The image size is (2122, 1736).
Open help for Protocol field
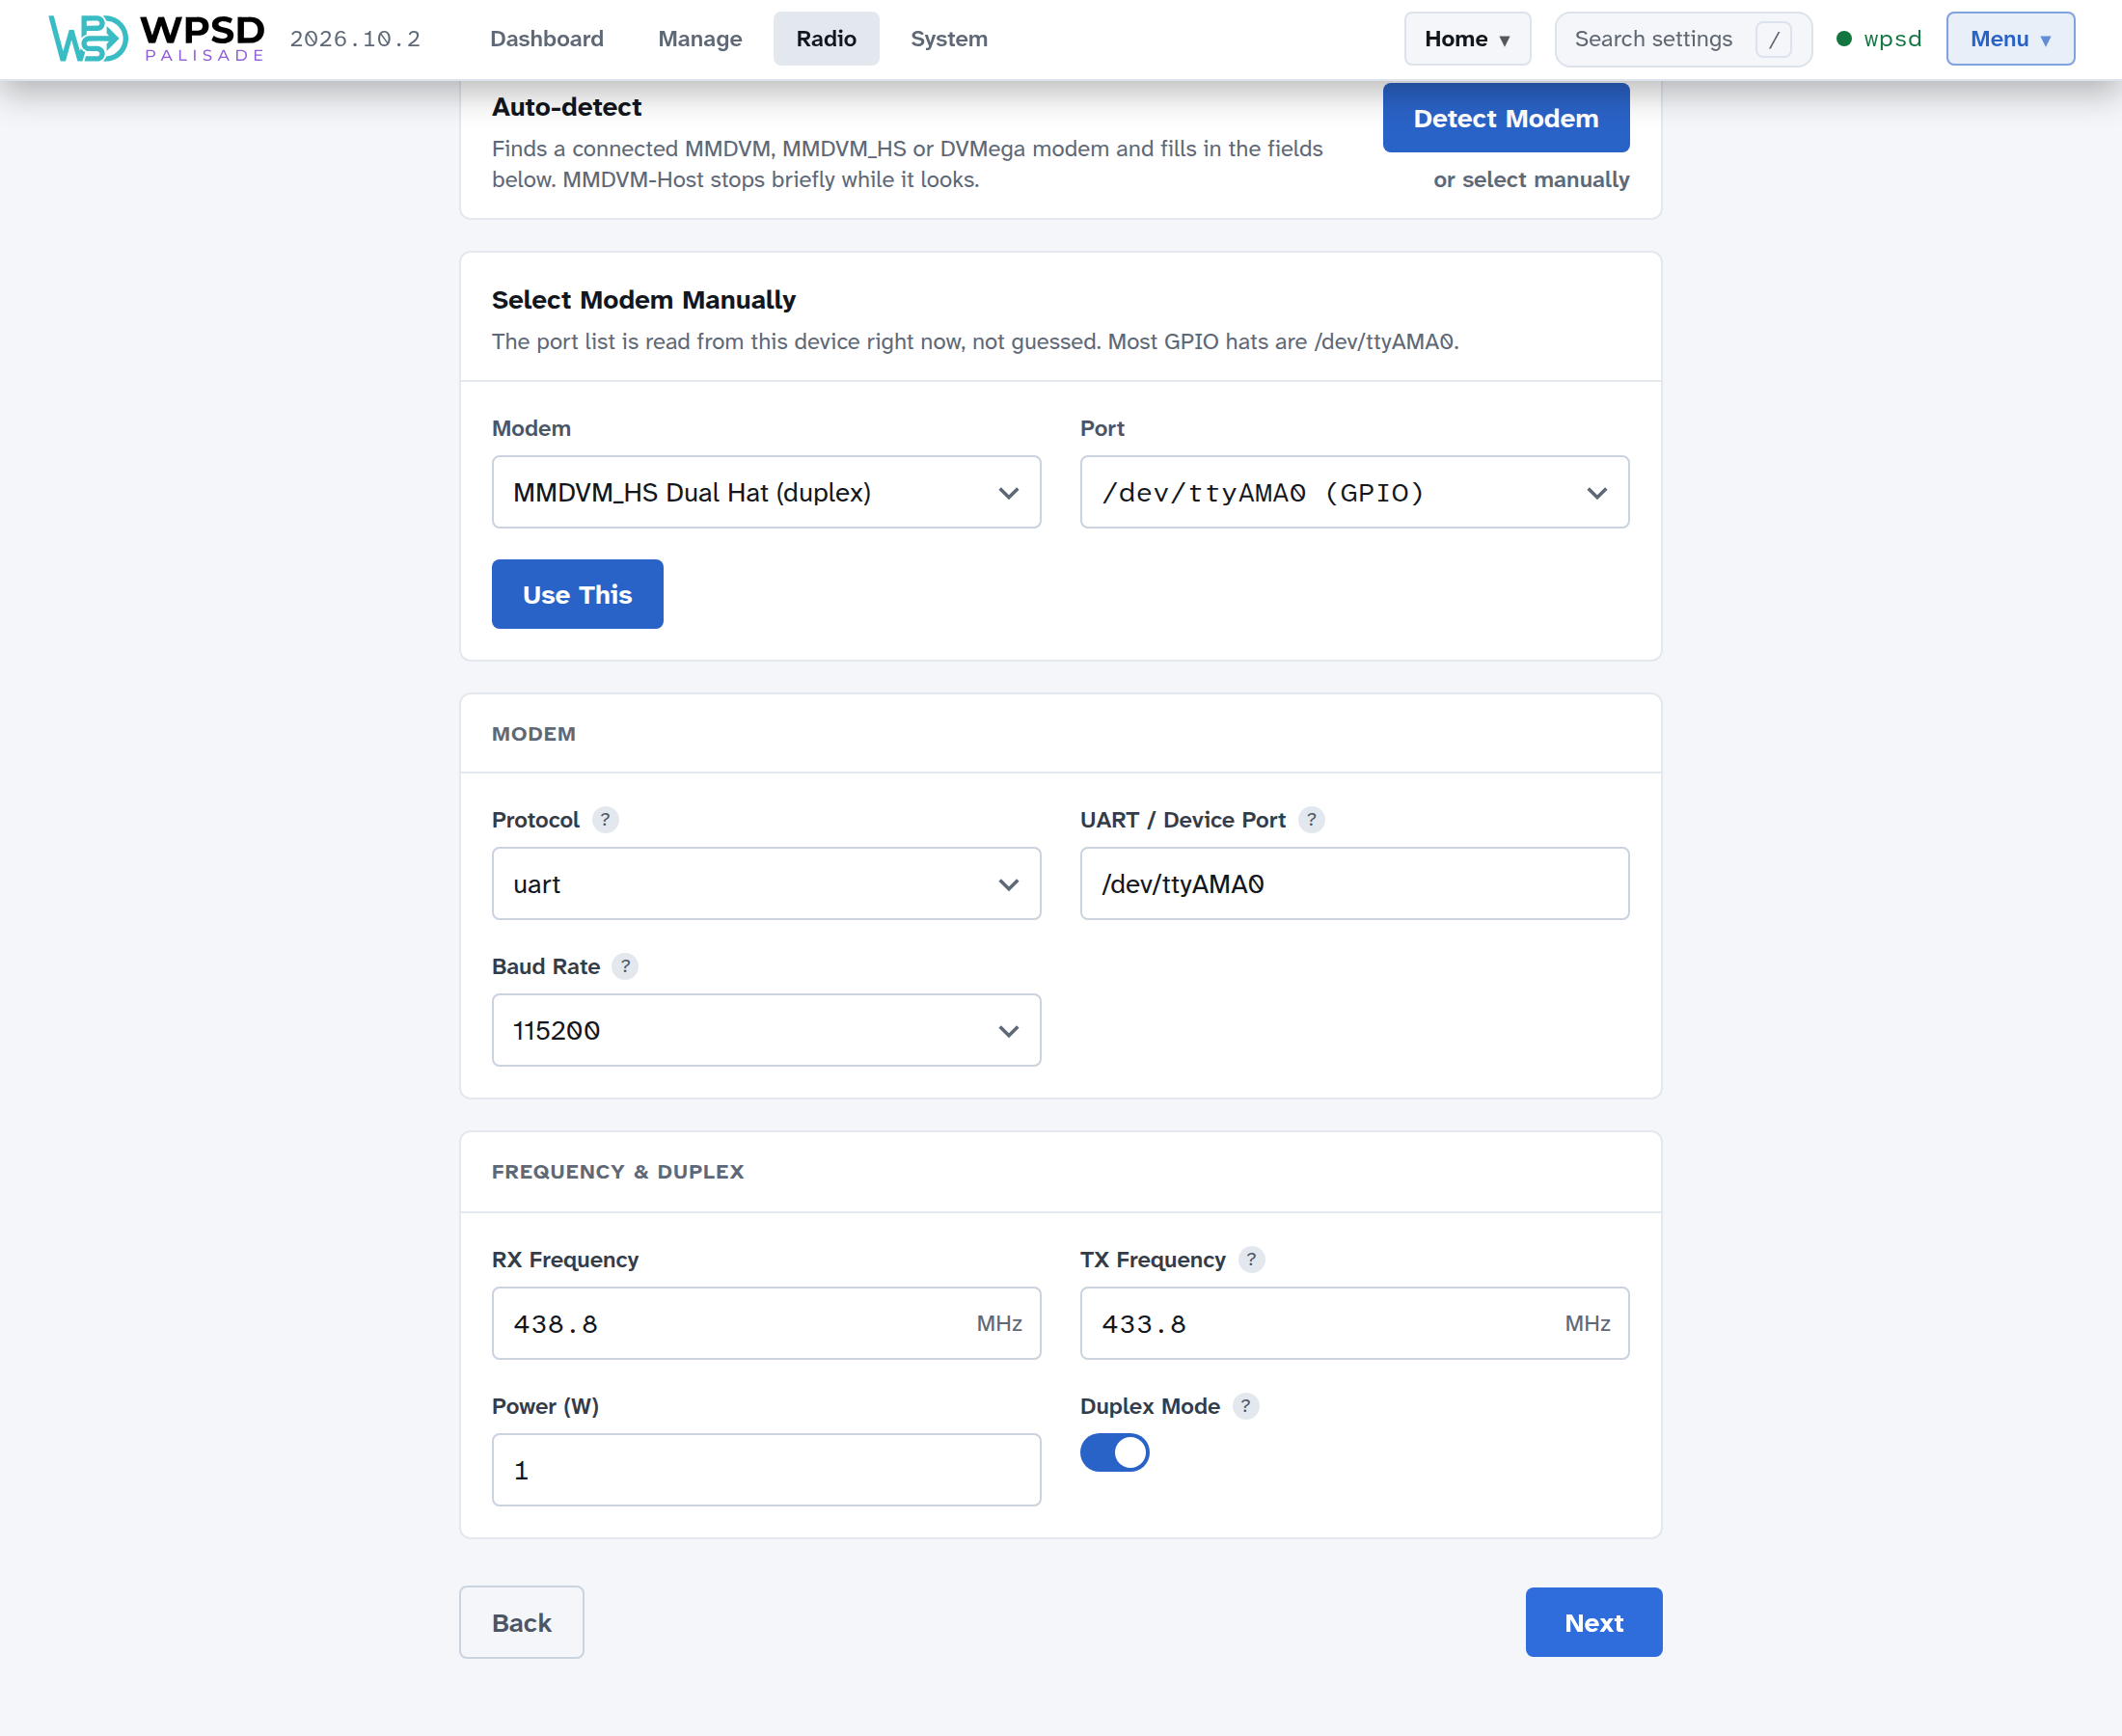coord(605,820)
